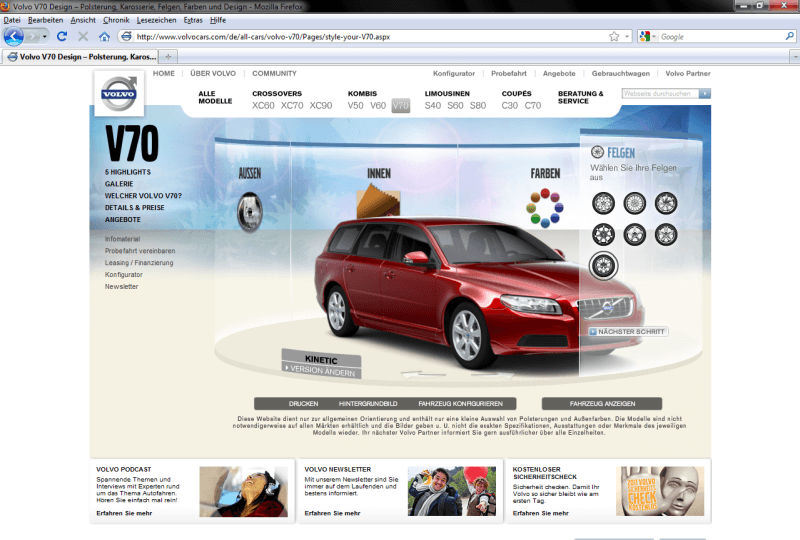Open the COMMUNITY link

[274, 73]
